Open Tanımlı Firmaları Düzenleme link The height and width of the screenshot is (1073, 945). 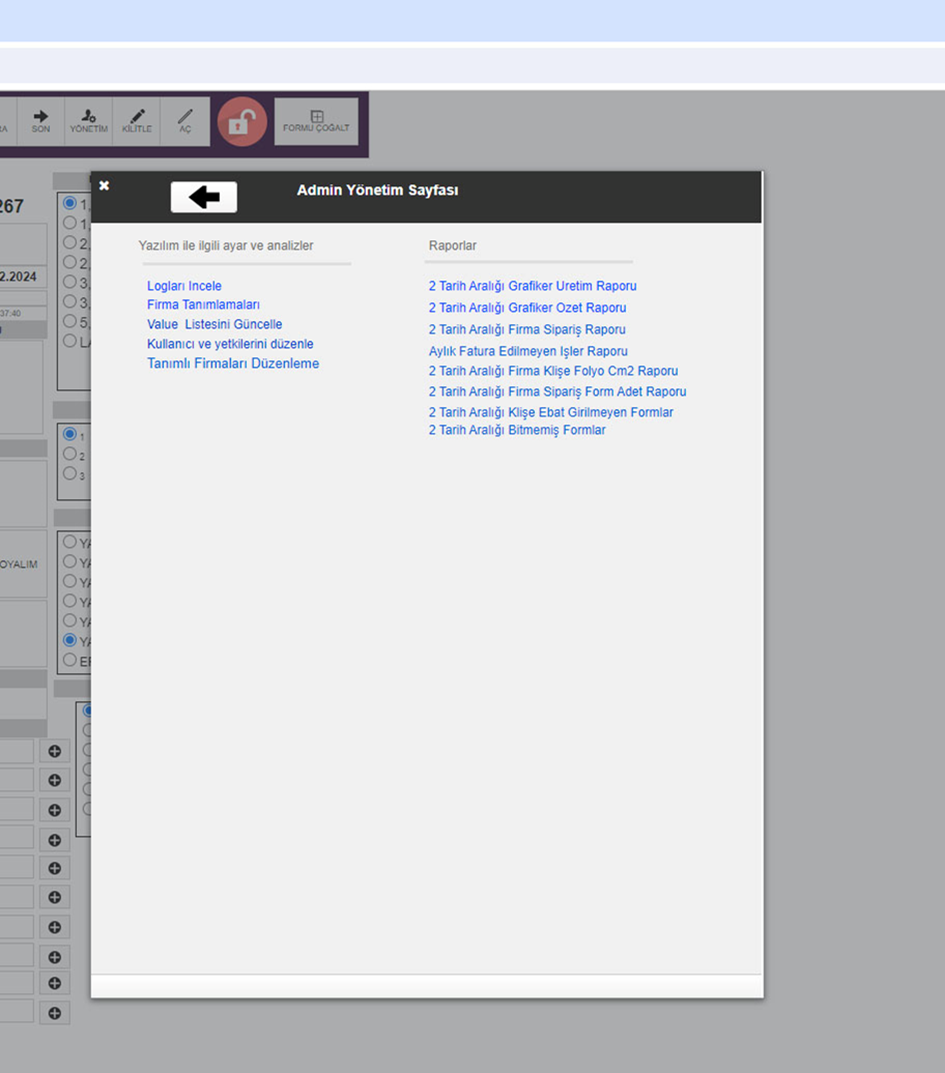pyautogui.click(x=233, y=364)
